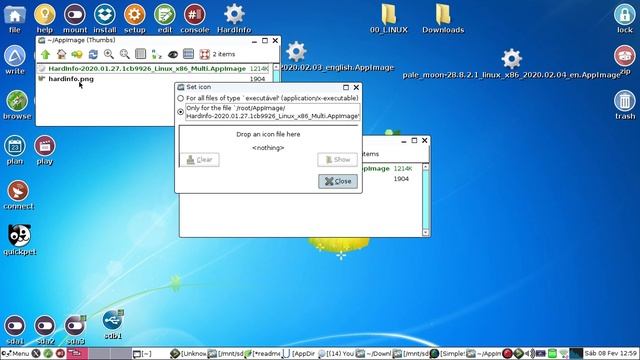Open the plan calendar icon
The width and height of the screenshot is (640, 360).
pyautogui.click(x=15, y=150)
